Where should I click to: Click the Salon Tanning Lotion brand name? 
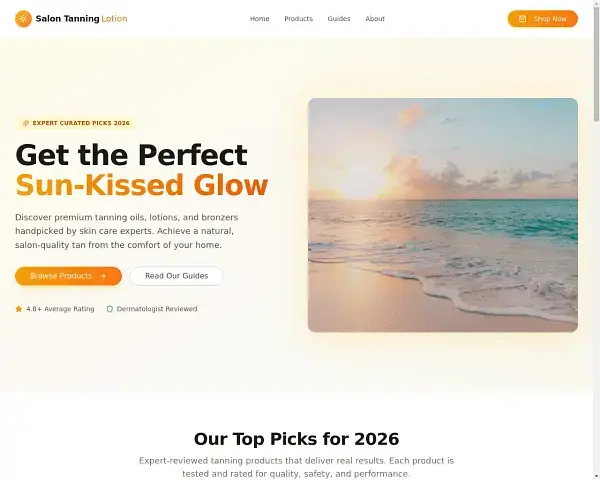(x=81, y=19)
